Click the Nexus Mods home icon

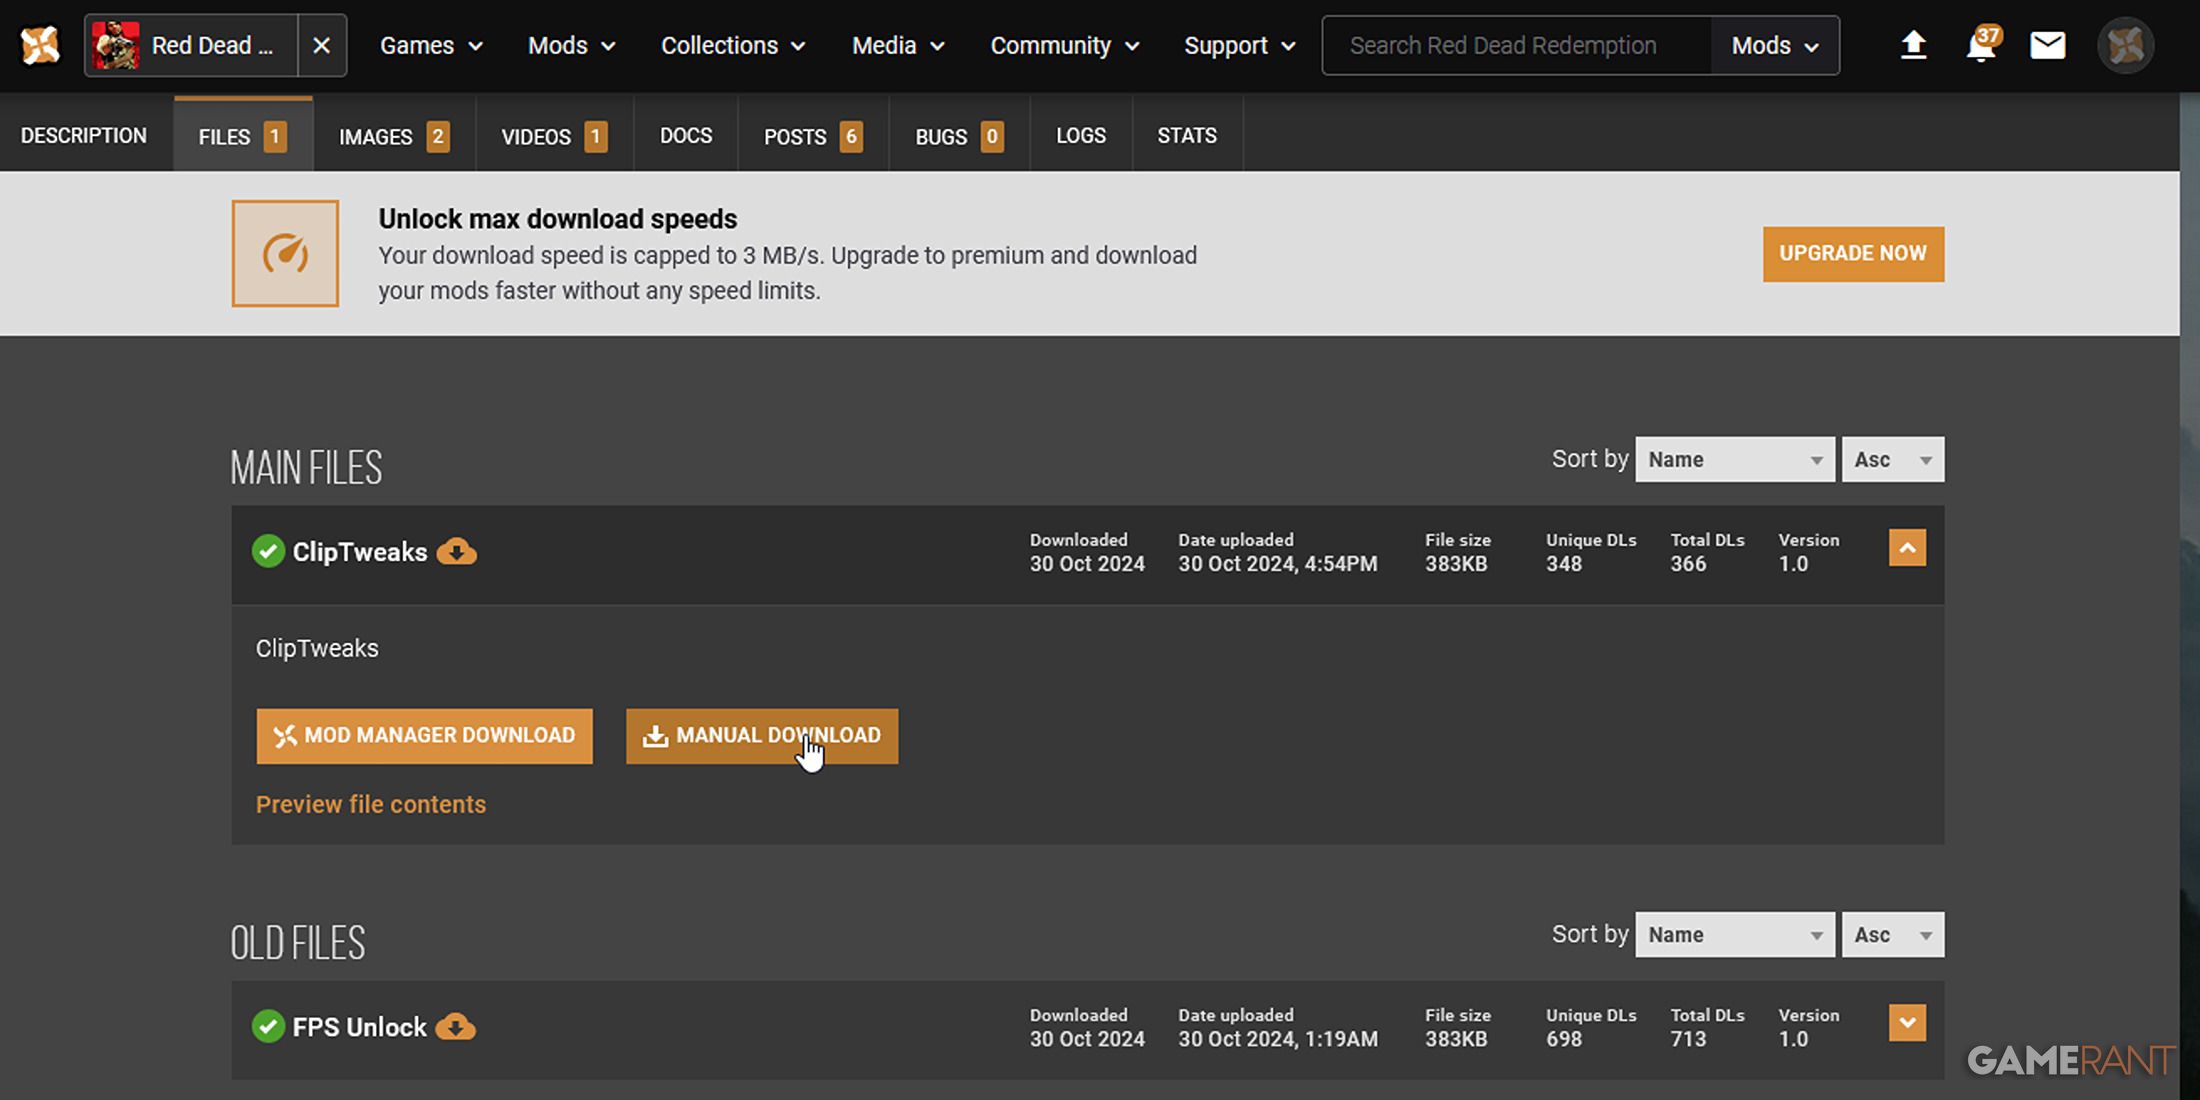(x=41, y=45)
